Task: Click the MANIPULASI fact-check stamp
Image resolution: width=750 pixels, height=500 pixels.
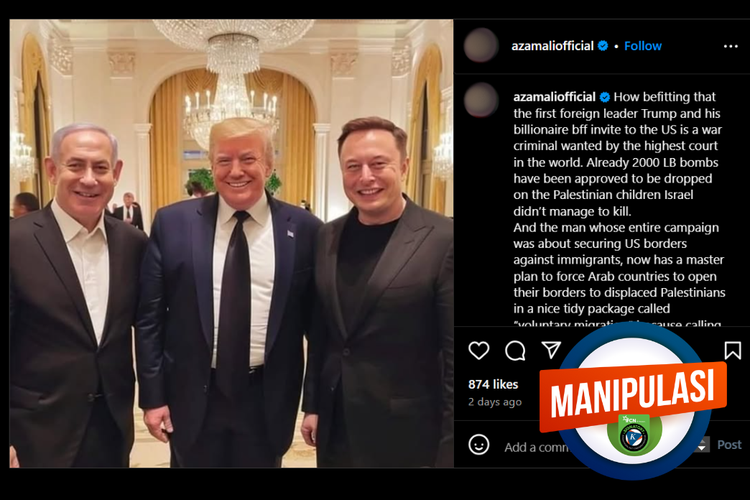Action: click(x=633, y=397)
